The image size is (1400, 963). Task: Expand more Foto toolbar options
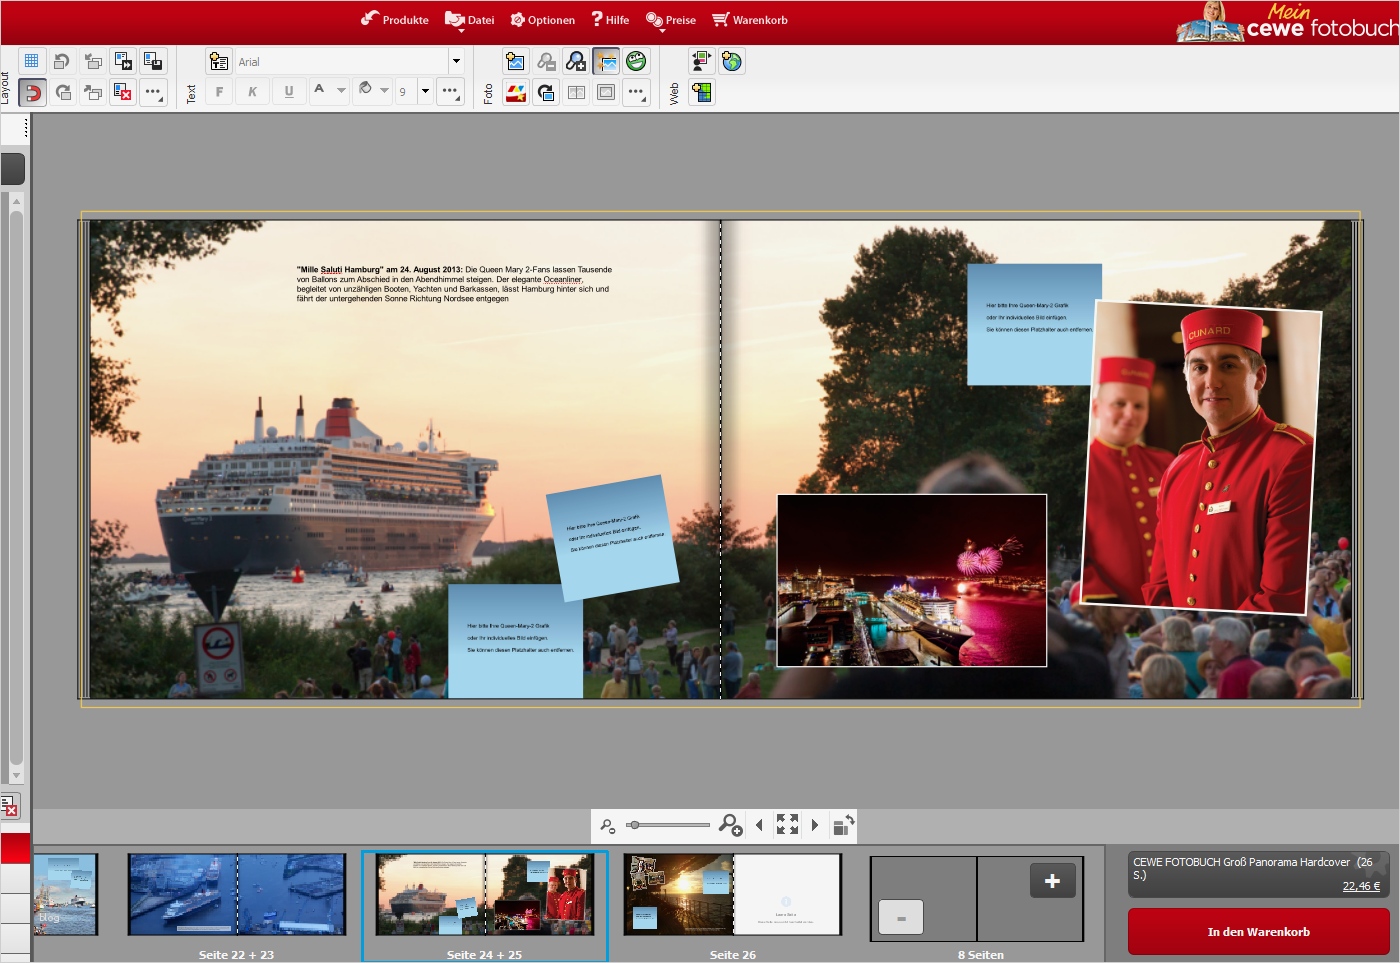(636, 93)
